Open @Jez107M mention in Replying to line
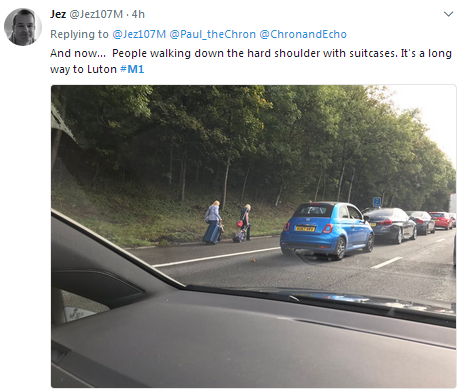This screenshot has height=391, width=458. 139,34
